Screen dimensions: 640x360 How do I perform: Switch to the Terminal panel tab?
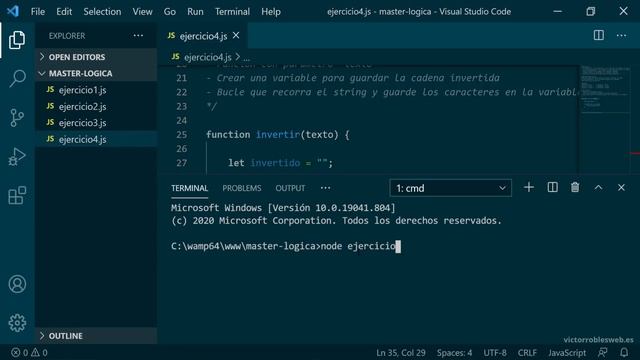189,188
